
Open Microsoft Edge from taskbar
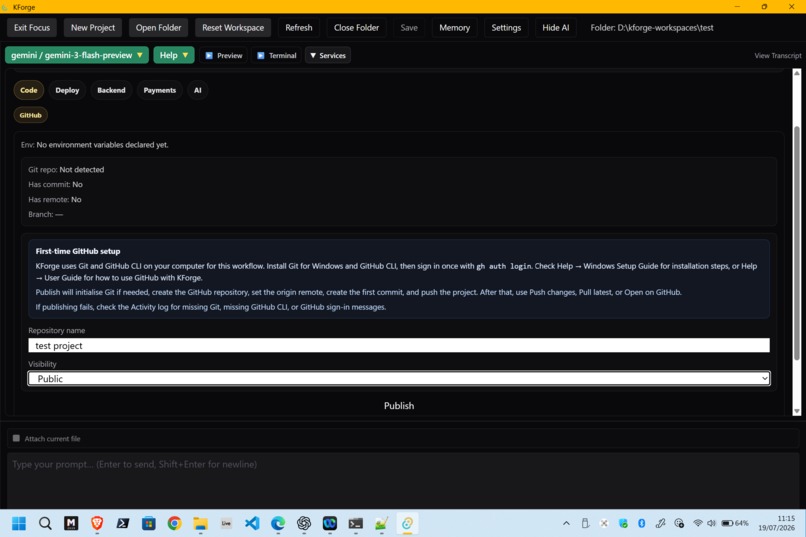[278, 523]
